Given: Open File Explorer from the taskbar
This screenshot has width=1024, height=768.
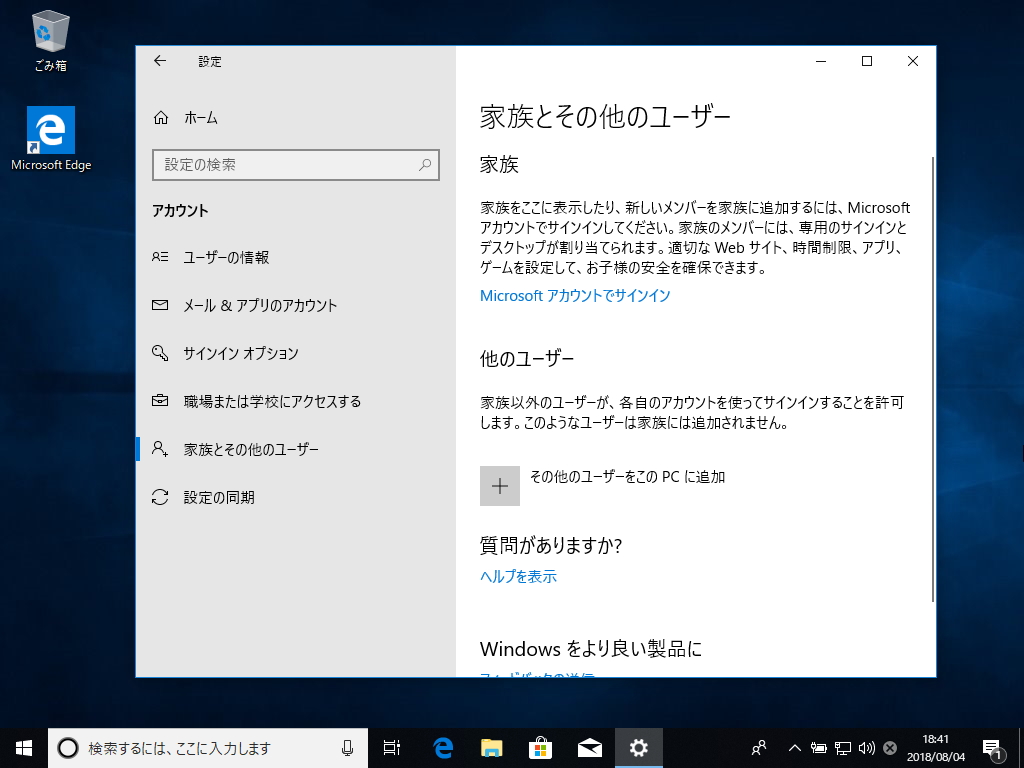Looking at the screenshot, I should pos(490,747).
